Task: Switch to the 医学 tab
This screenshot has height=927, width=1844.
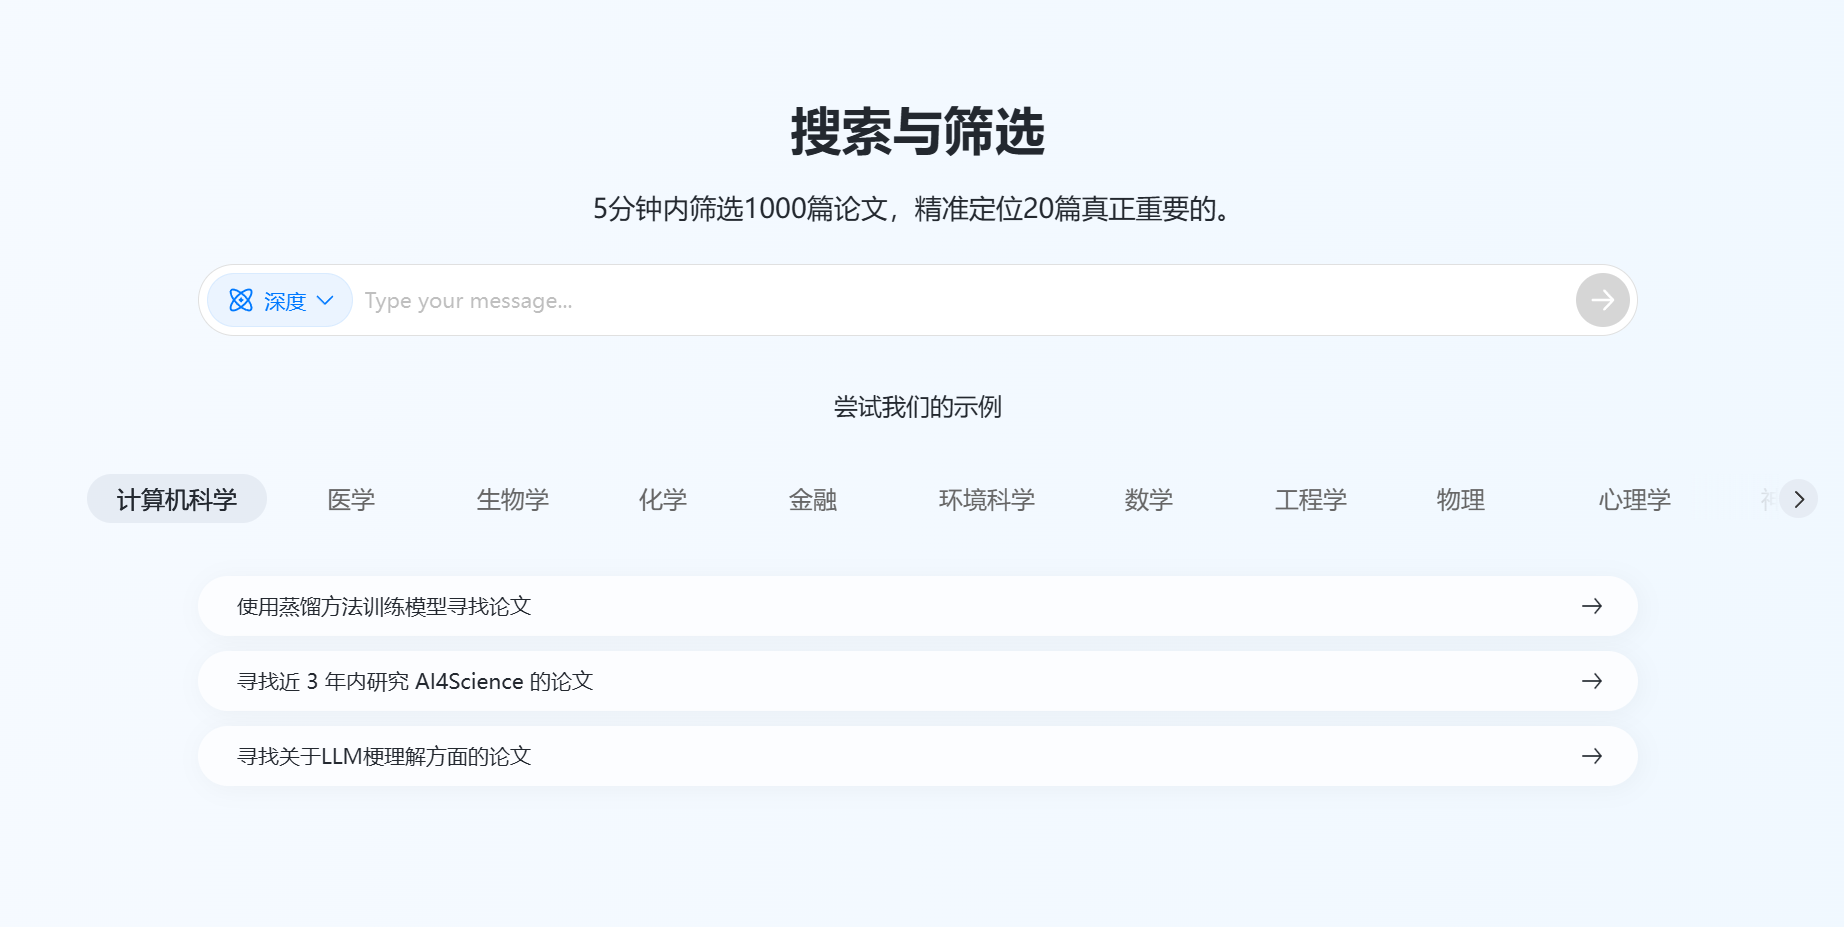Action: point(351,499)
